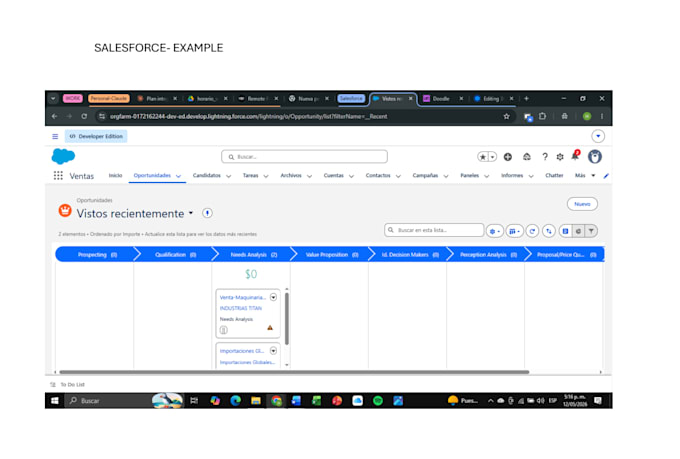Viewport: 680px width, 459px height.
Task: Open the Chrome extensions puzzle icon
Action: [x=543, y=116]
